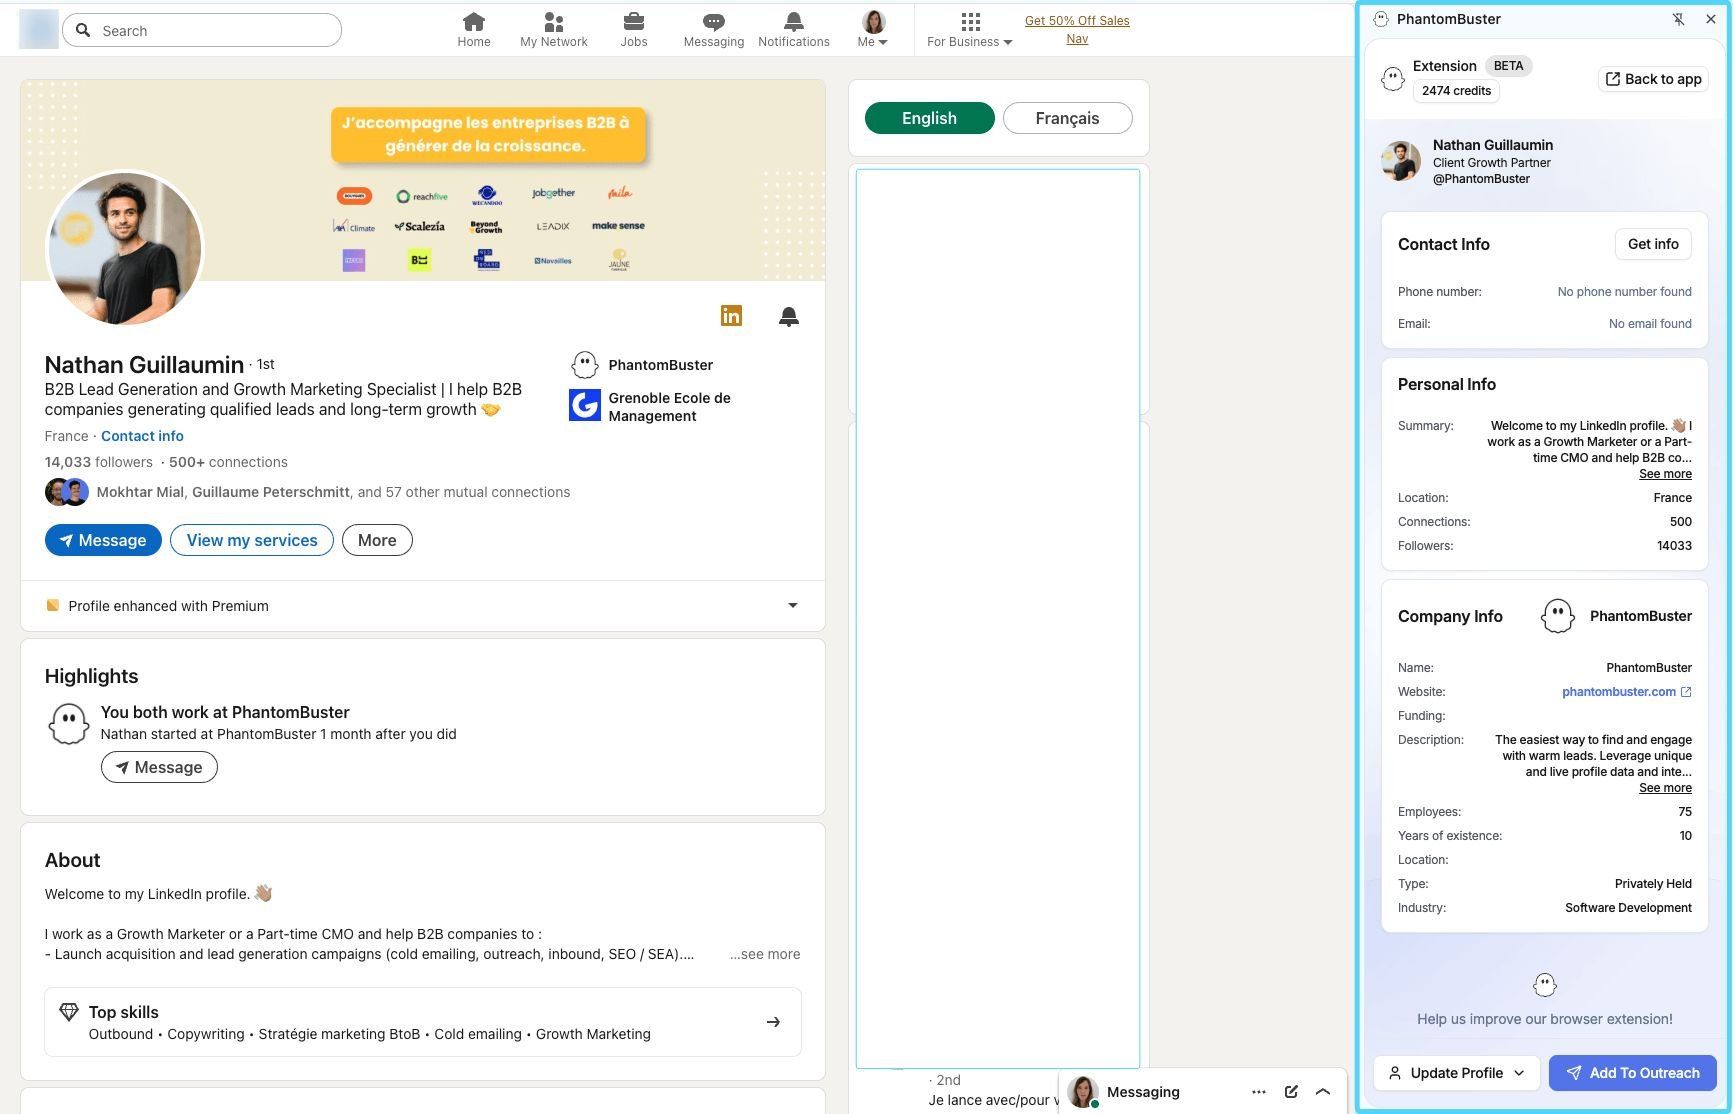
Task: Go to the Home tab
Action: point(473,30)
